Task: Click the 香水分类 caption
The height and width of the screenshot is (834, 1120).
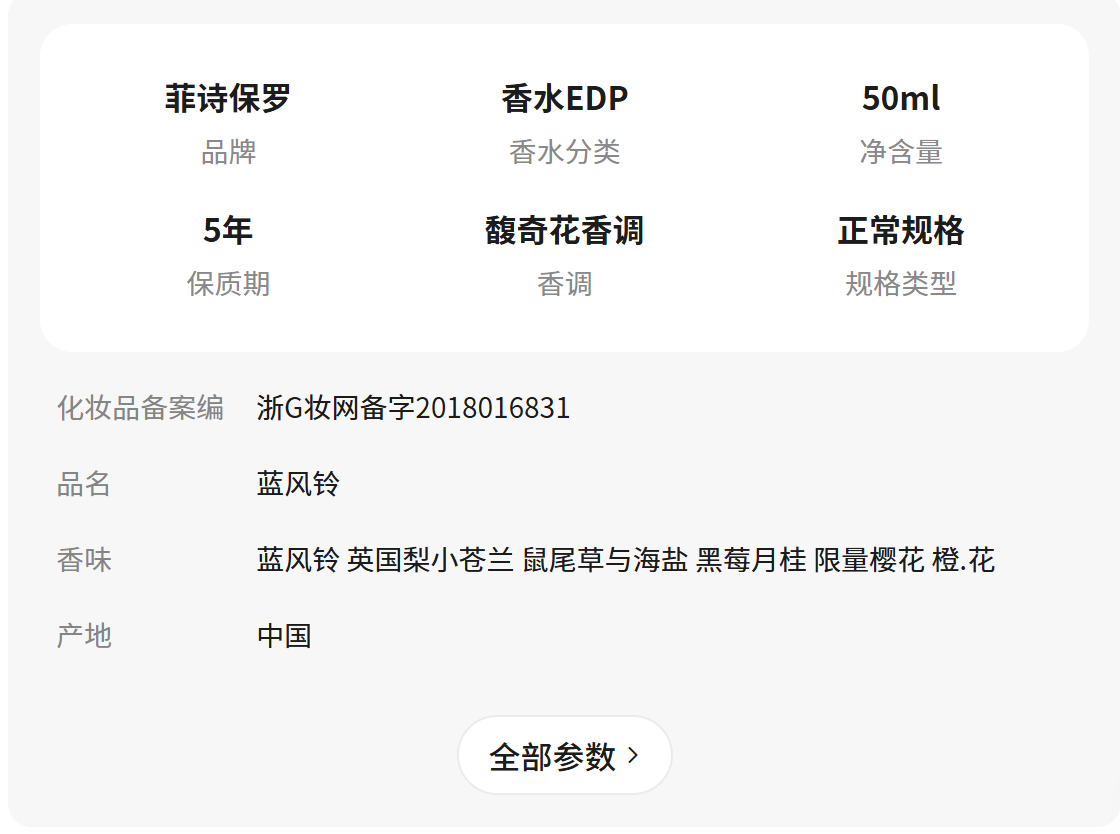Action: coord(564,152)
